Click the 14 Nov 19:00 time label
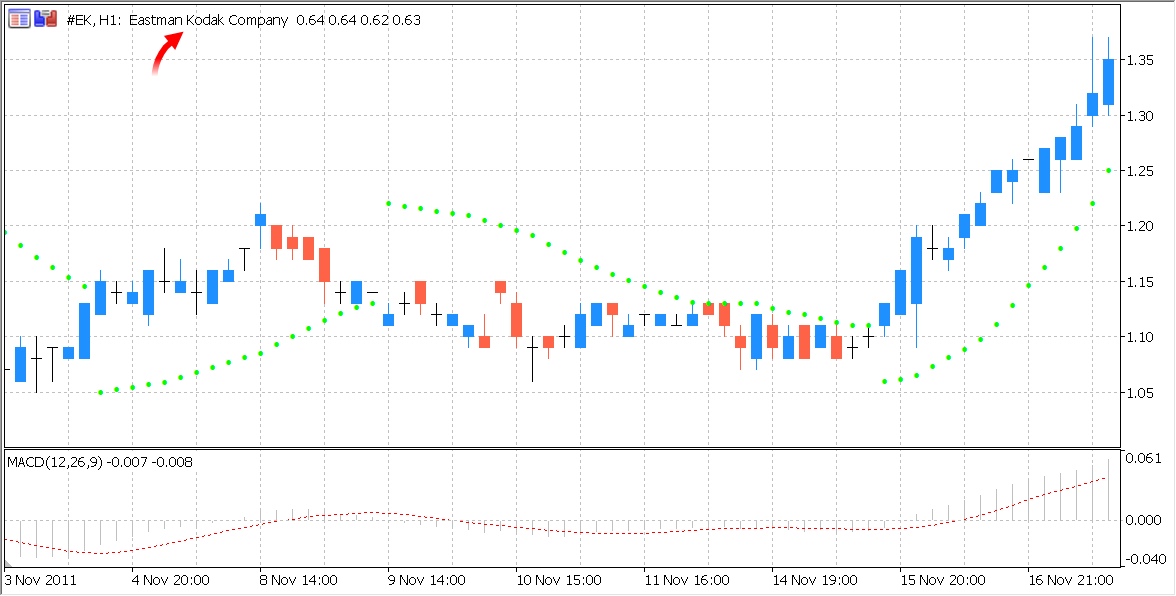The image size is (1176, 596). (815, 580)
